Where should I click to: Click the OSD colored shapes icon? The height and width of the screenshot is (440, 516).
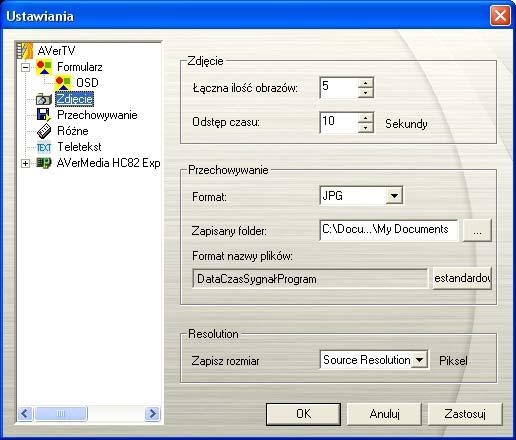[63, 83]
